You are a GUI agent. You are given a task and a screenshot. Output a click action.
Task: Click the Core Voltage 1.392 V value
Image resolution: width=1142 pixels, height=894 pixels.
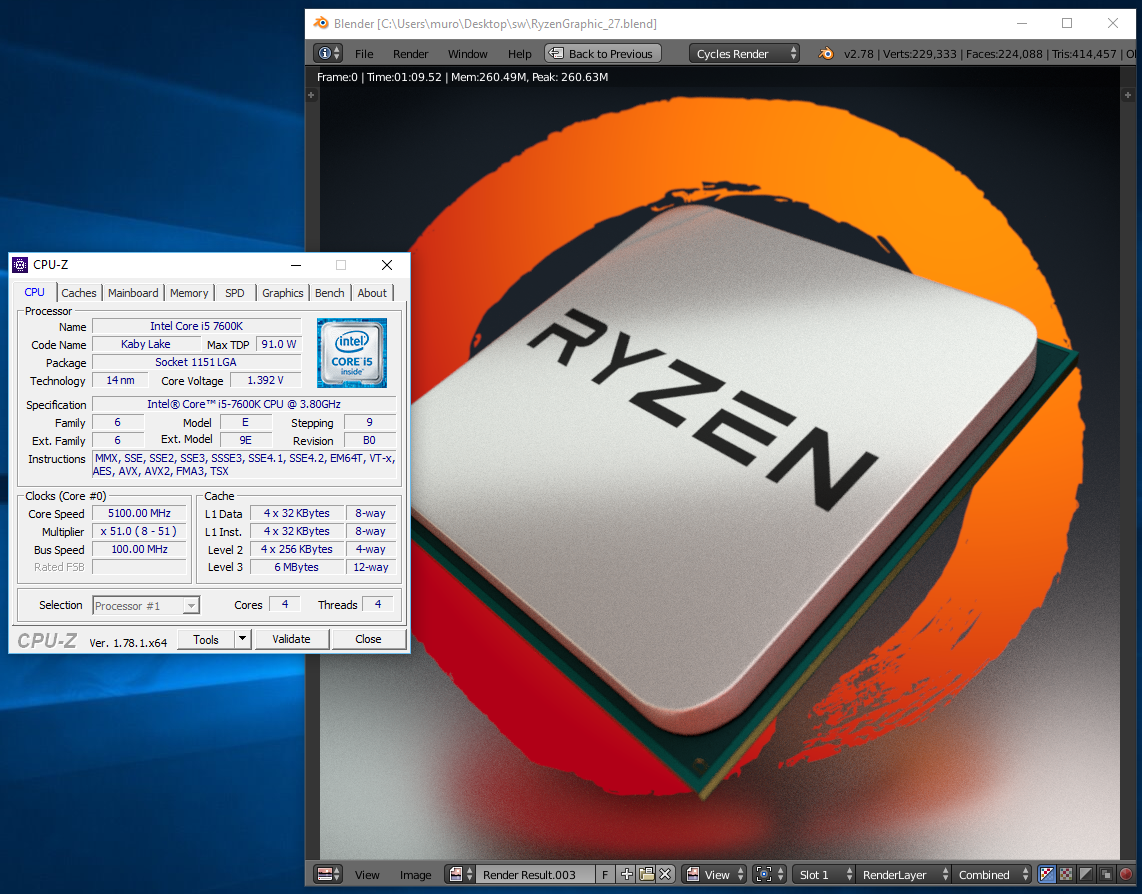[x=265, y=380]
